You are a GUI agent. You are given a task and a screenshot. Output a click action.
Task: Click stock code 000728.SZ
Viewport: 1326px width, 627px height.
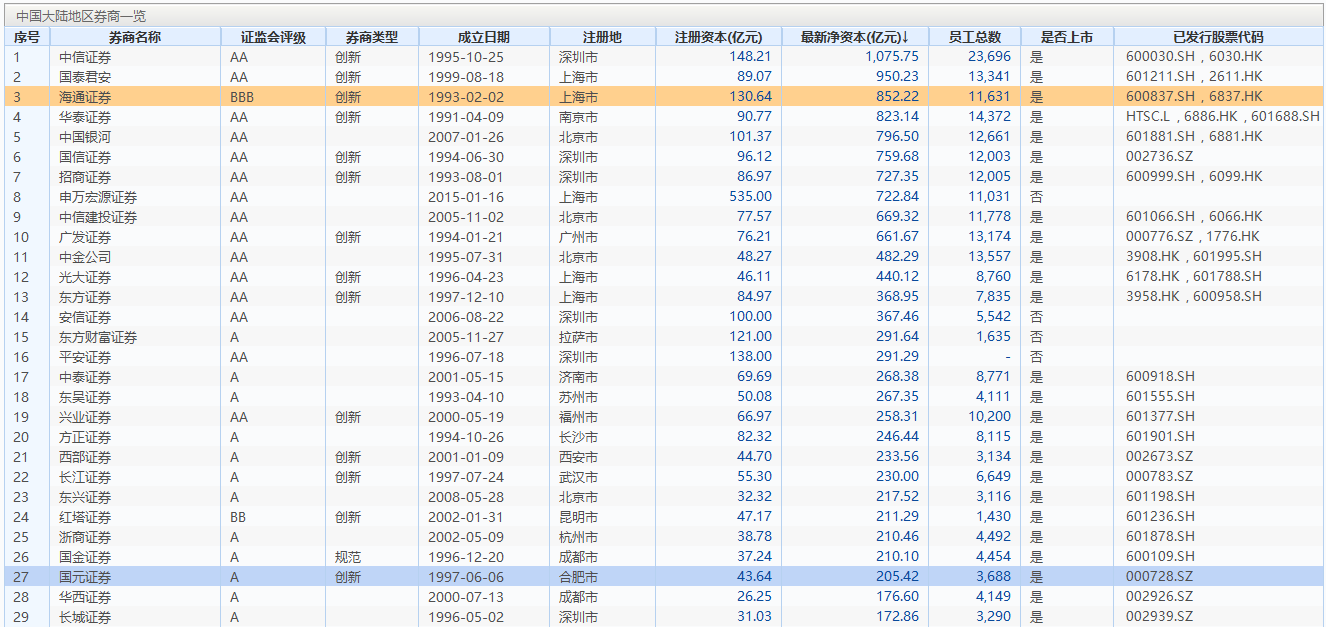click(x=1159, y=577)
